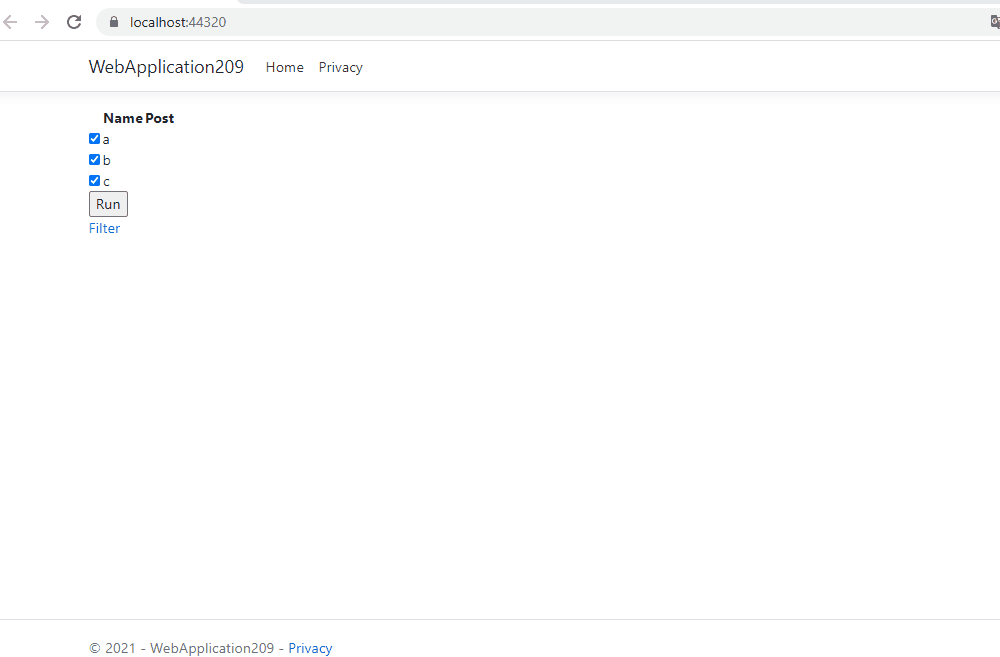Click the browser back arrow icon
The width and height of the screenshot is (1000, 657).
10,21
